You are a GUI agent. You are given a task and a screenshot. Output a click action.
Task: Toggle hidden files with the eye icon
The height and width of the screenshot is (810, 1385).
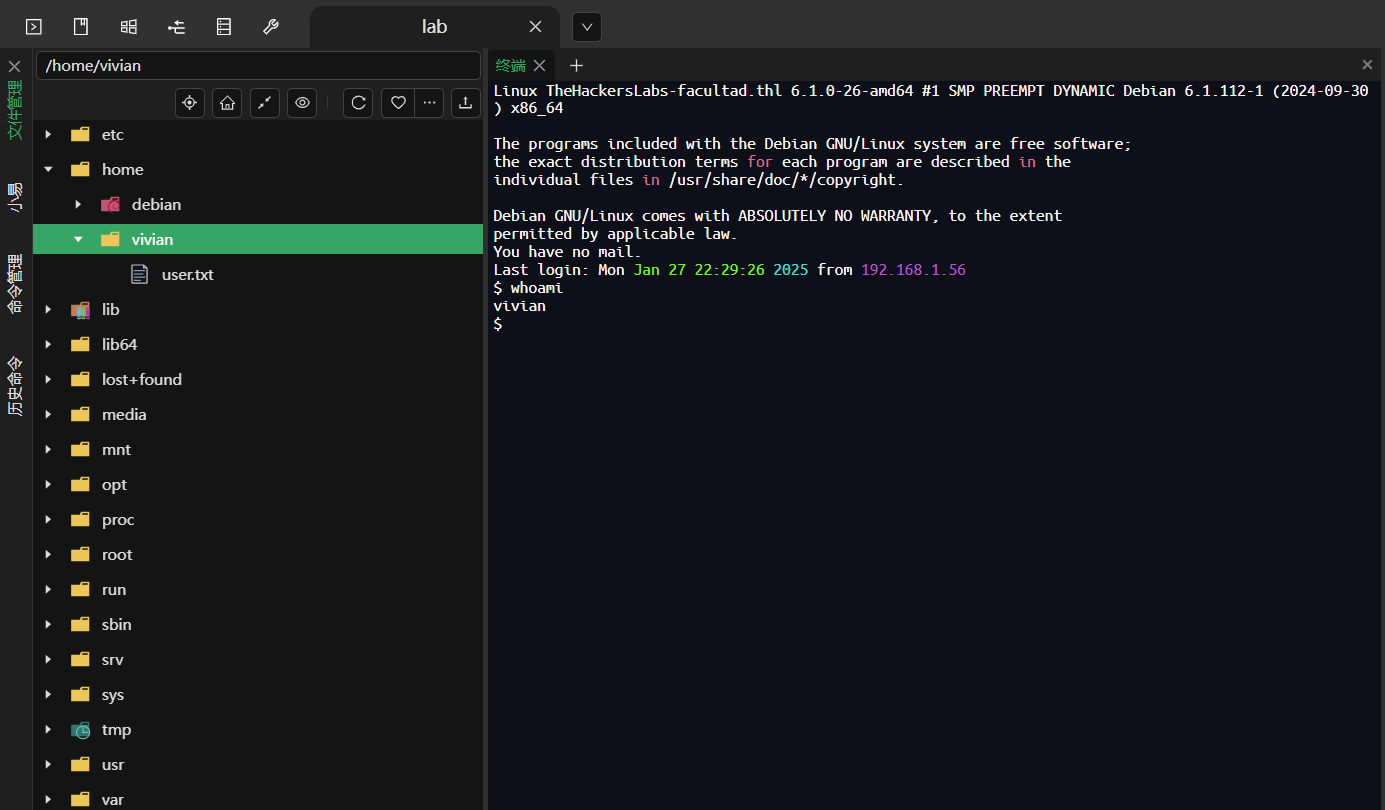coord(302,102)
